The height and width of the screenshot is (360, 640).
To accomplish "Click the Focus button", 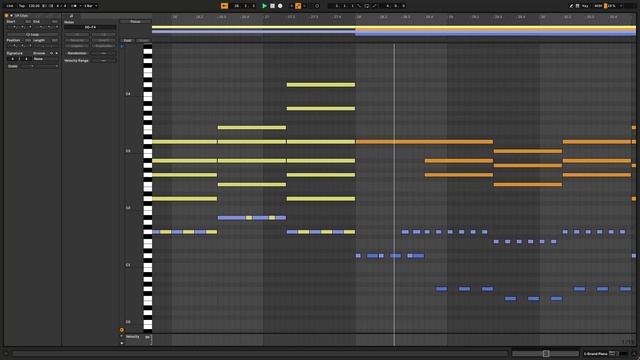I will click(x=135, y=22).
